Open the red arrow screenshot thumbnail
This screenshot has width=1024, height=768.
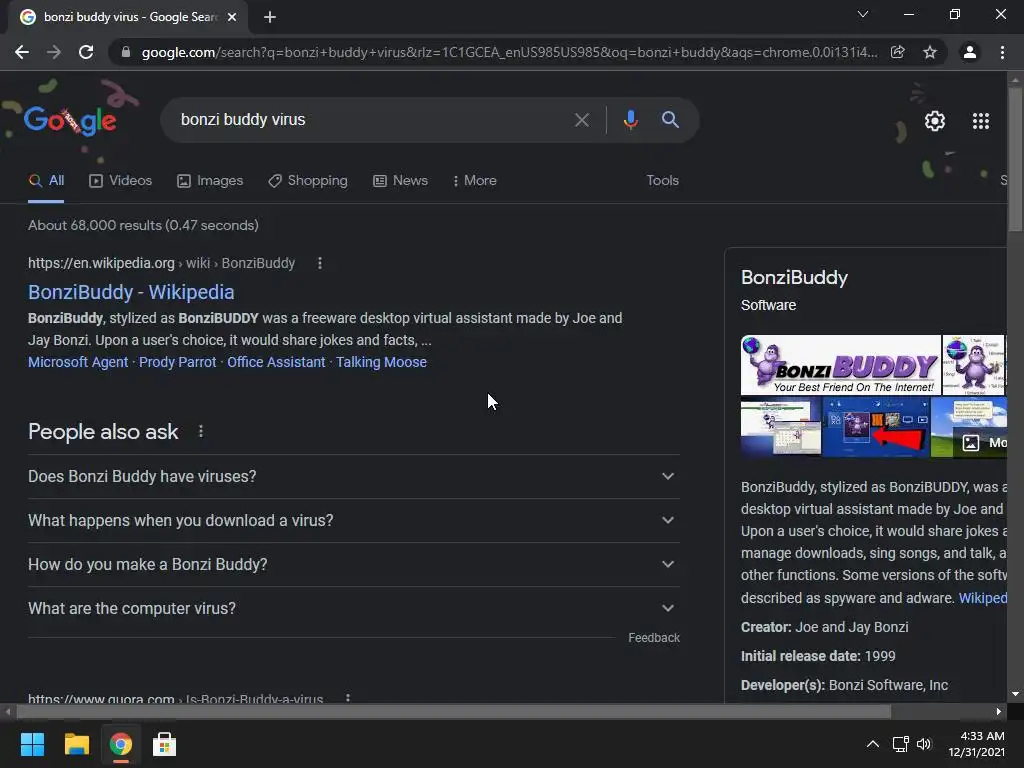coord(876,426)
